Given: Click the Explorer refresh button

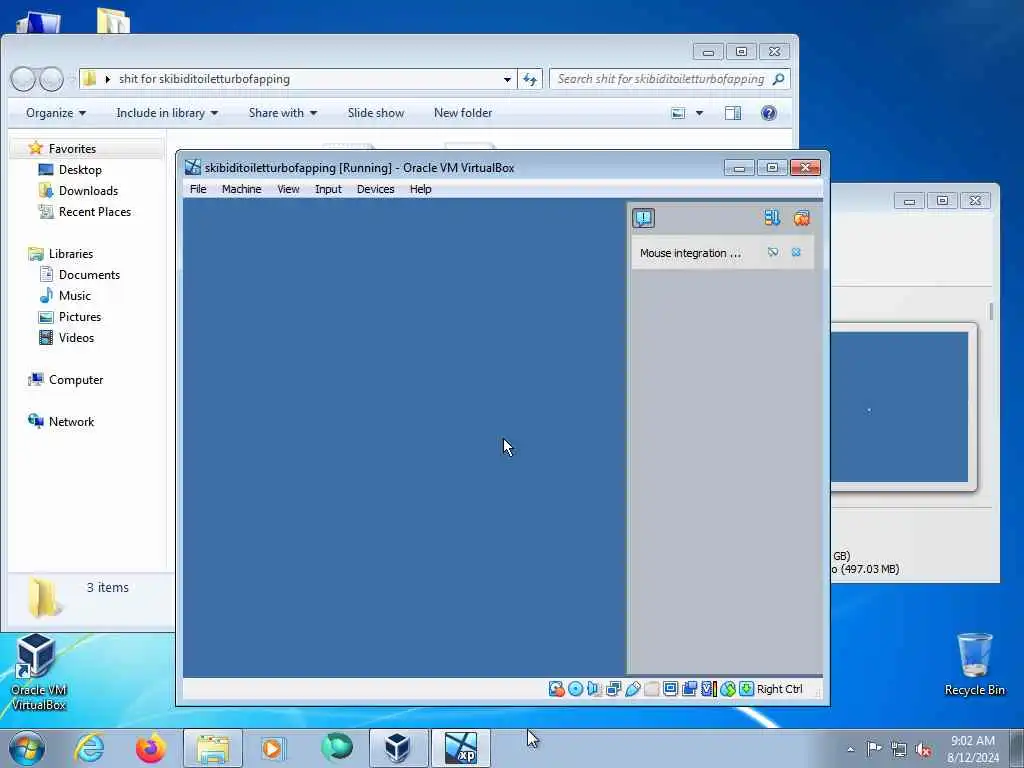Looking at the screenshot, I should (530, 79).
